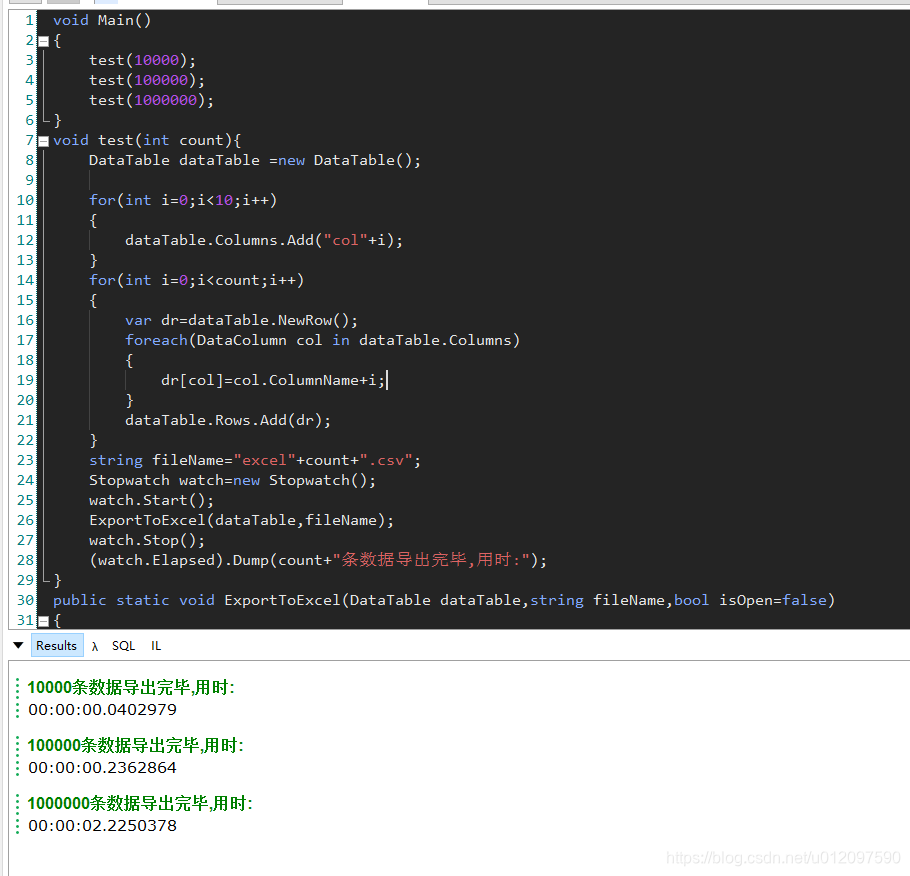This screenshot has width=910, height=876.
Task: Collapse the Main method fold marker
Action: click(44, 41)
